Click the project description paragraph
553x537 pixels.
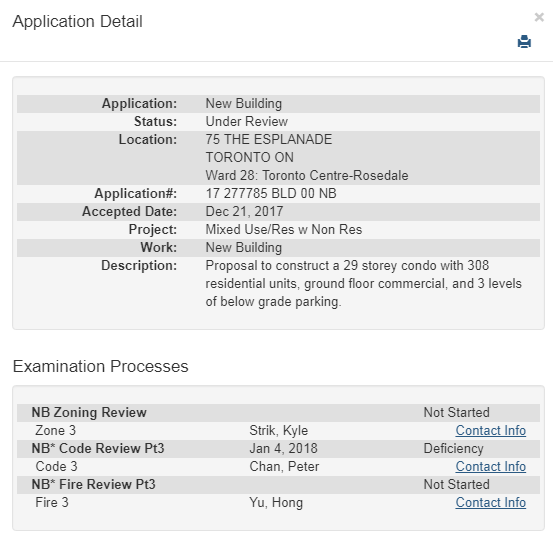[364, 283]
